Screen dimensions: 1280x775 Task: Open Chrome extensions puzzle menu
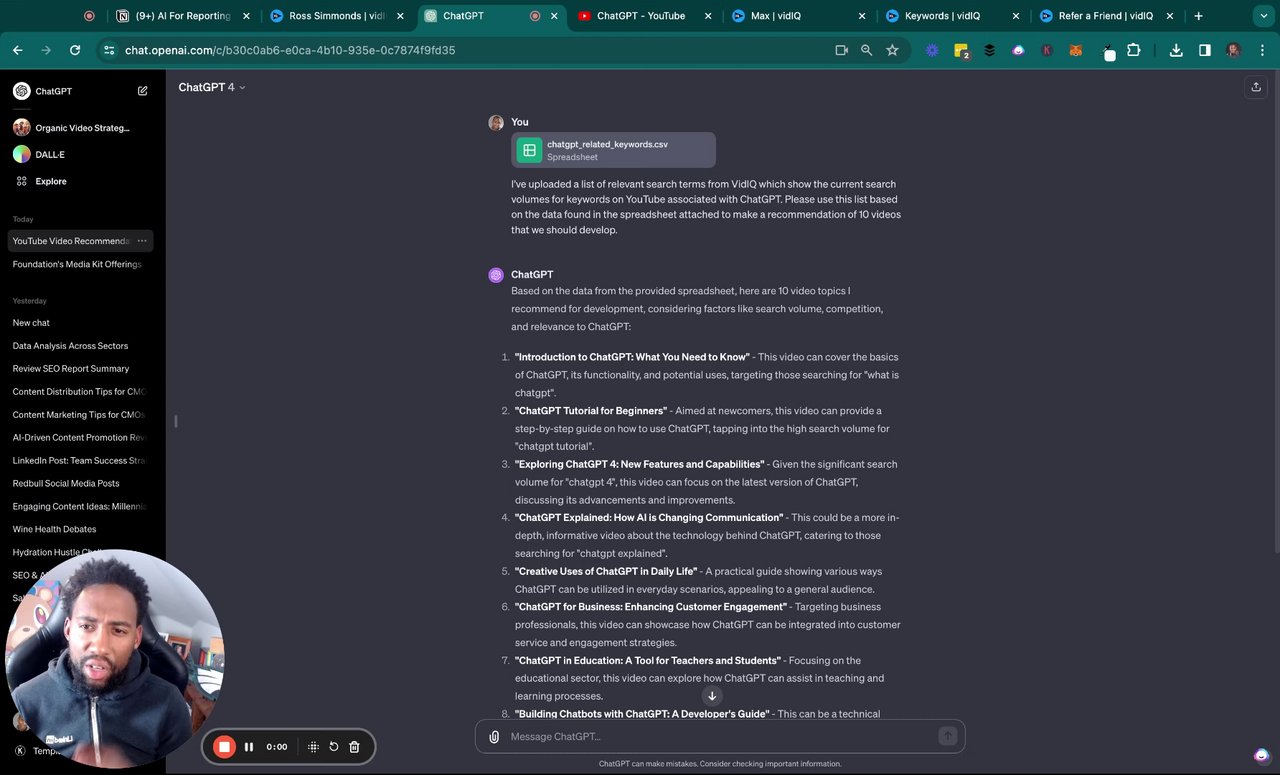[1134, 50]
